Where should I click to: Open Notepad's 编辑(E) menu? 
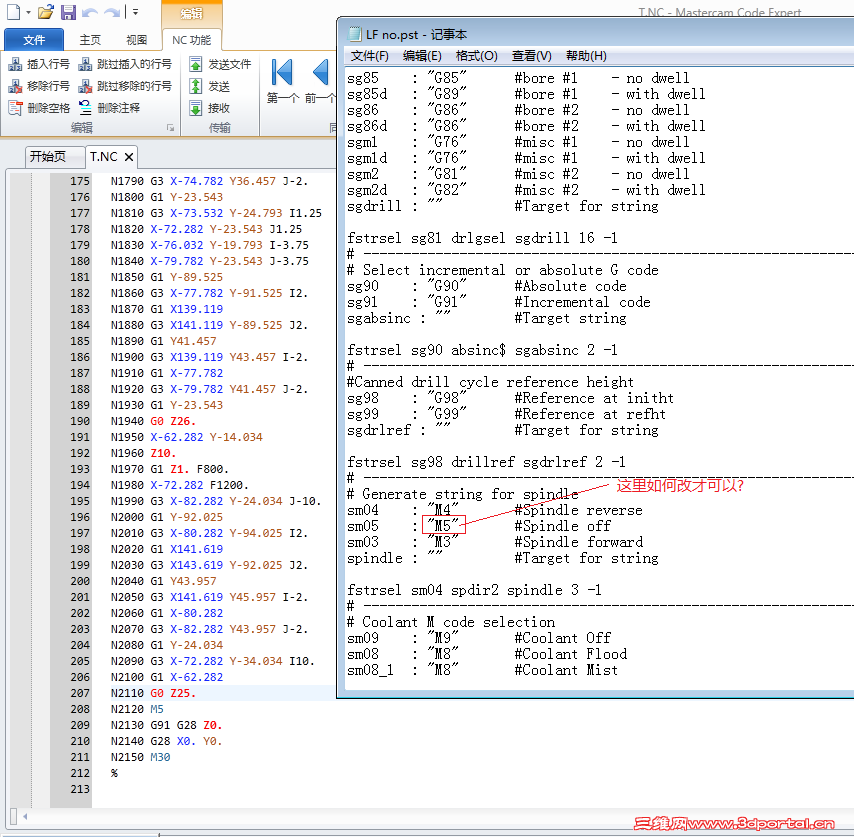[x=421, y=56]
